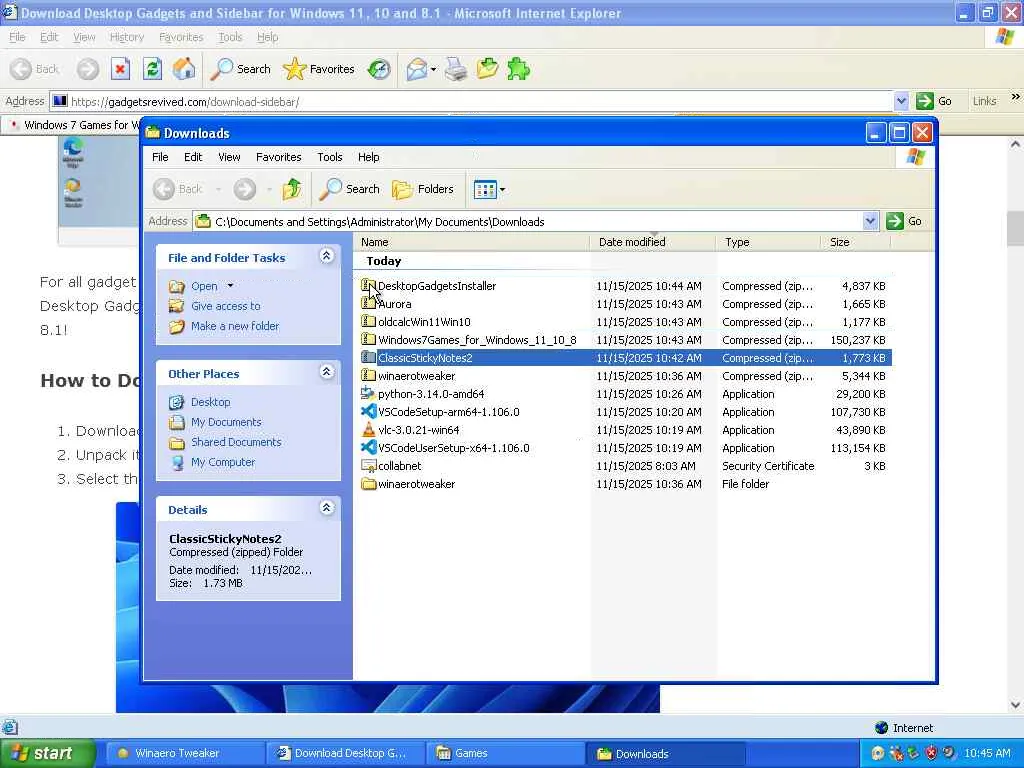Click the Downloads taskbar button
1024x768 pixels.
coord(666,754)
